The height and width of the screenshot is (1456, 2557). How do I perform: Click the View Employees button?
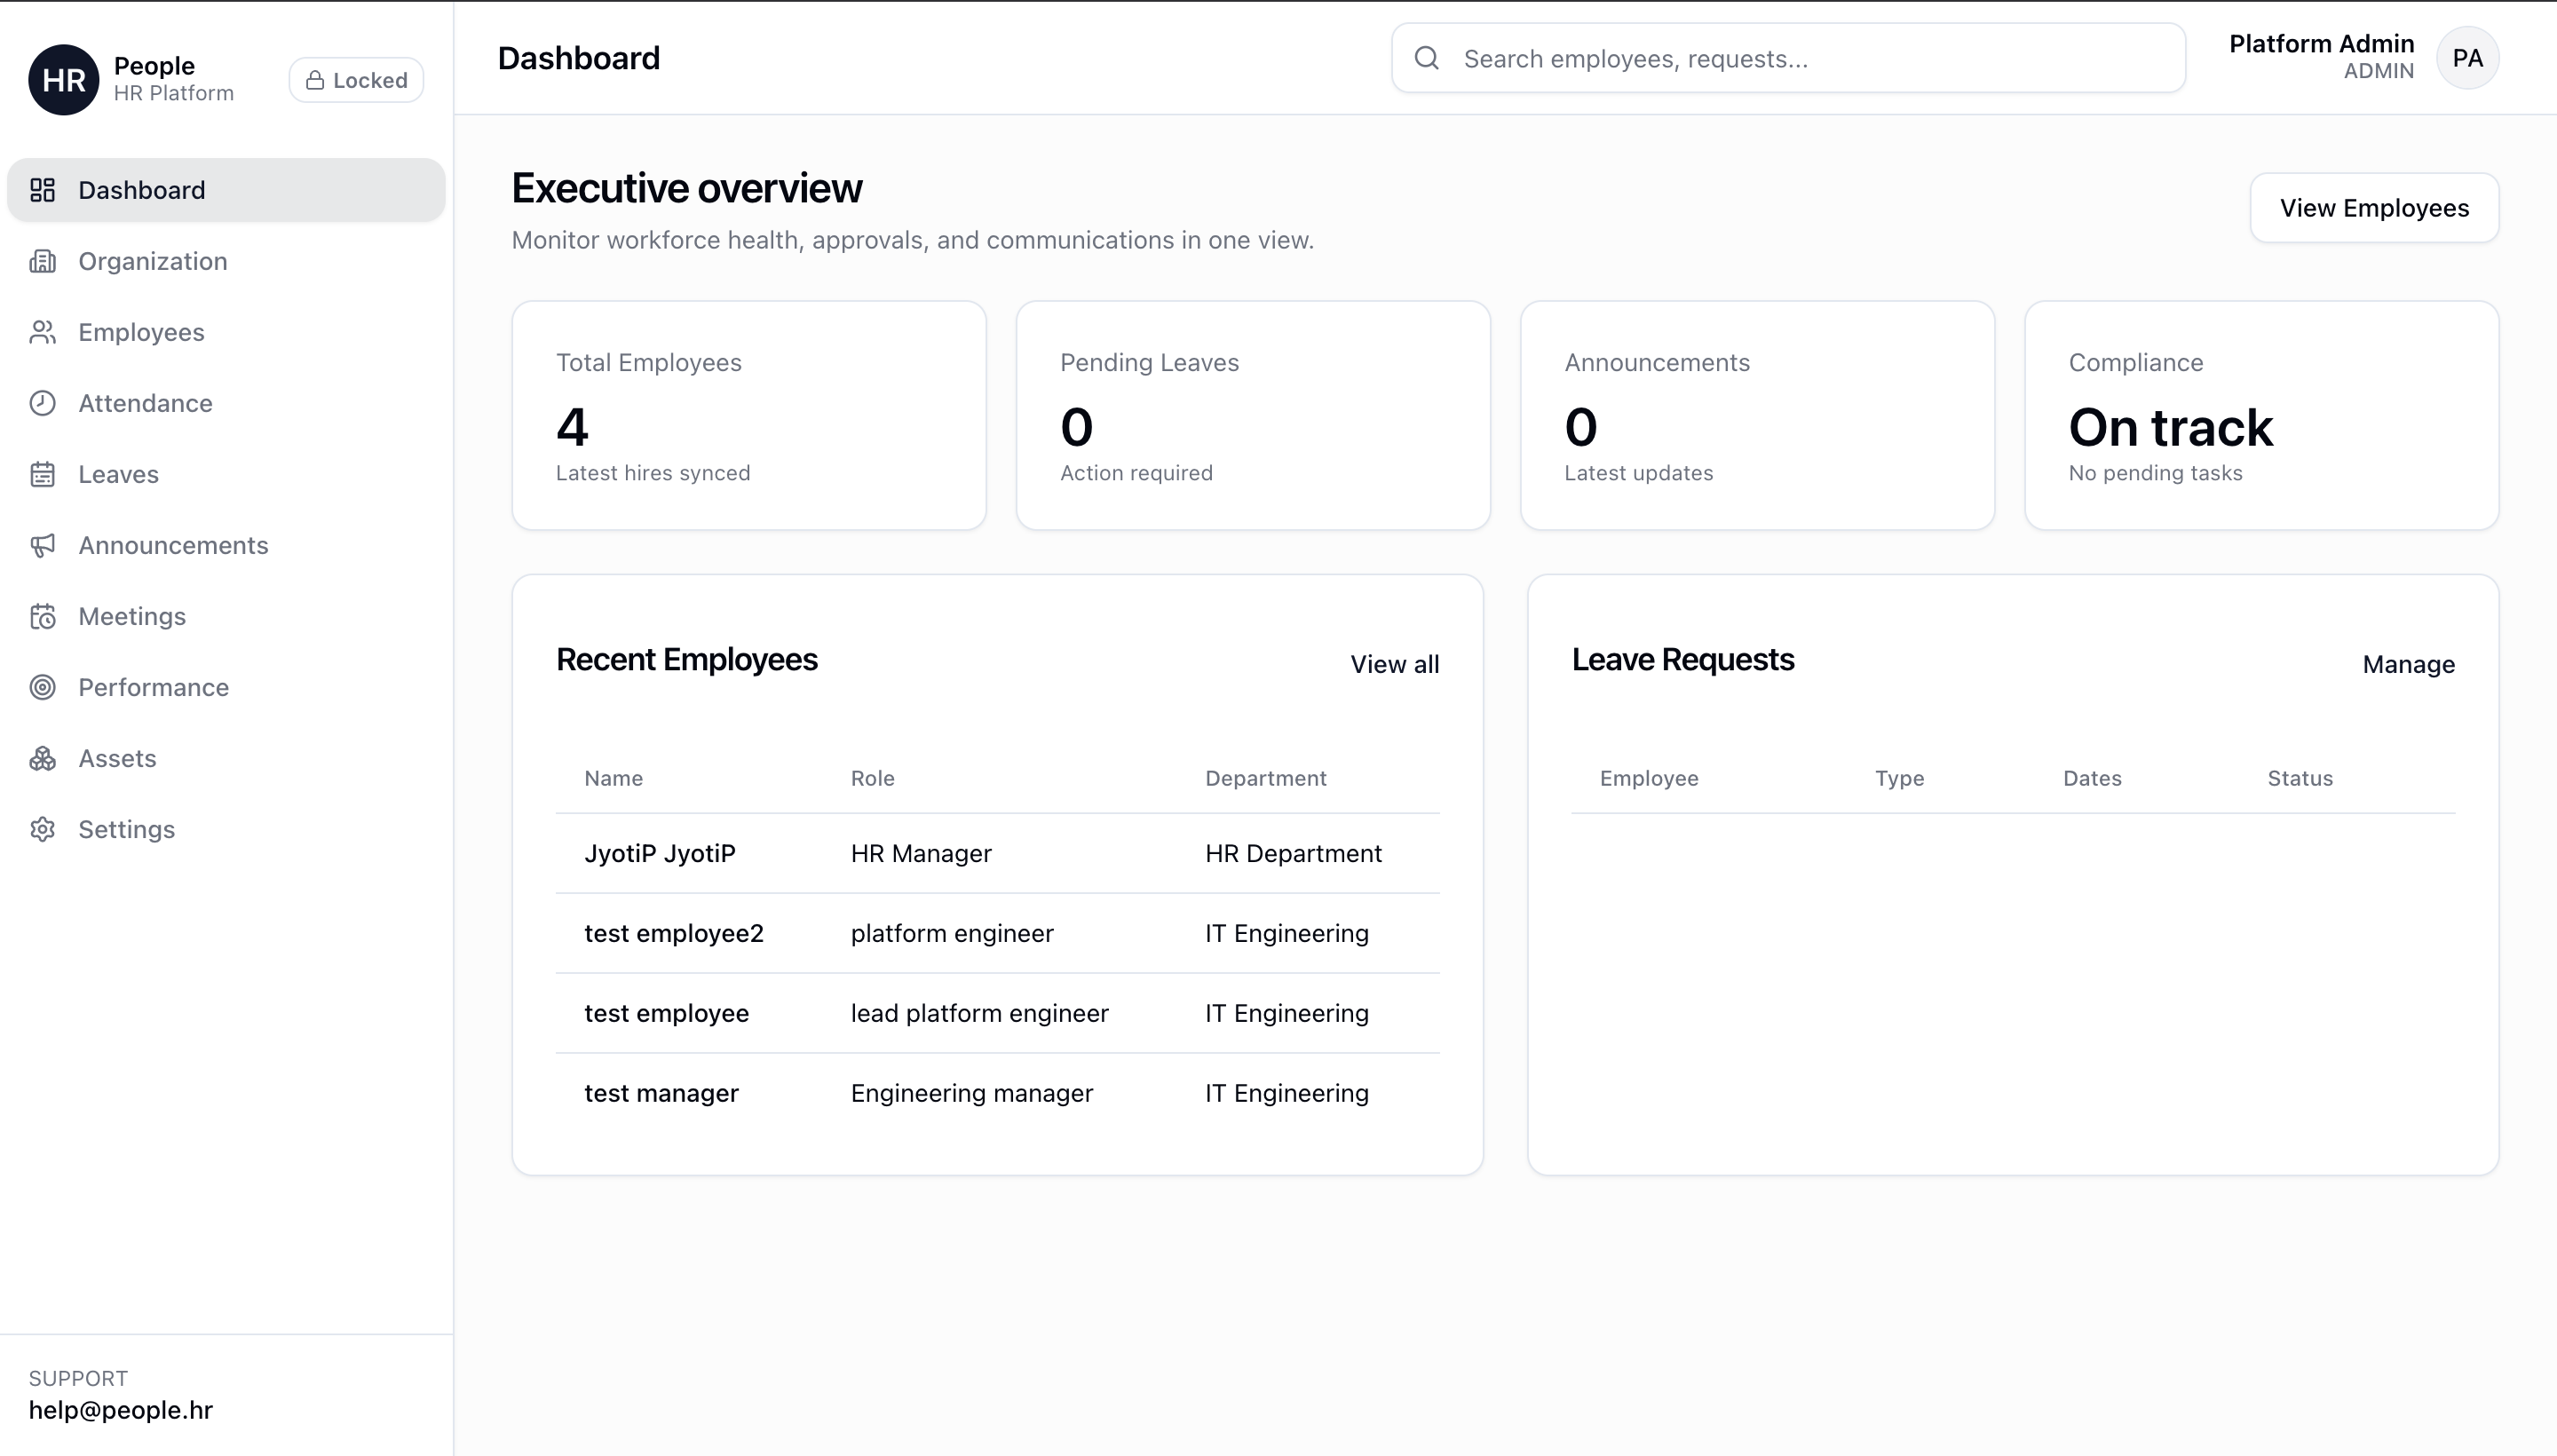pos(2373,208)
